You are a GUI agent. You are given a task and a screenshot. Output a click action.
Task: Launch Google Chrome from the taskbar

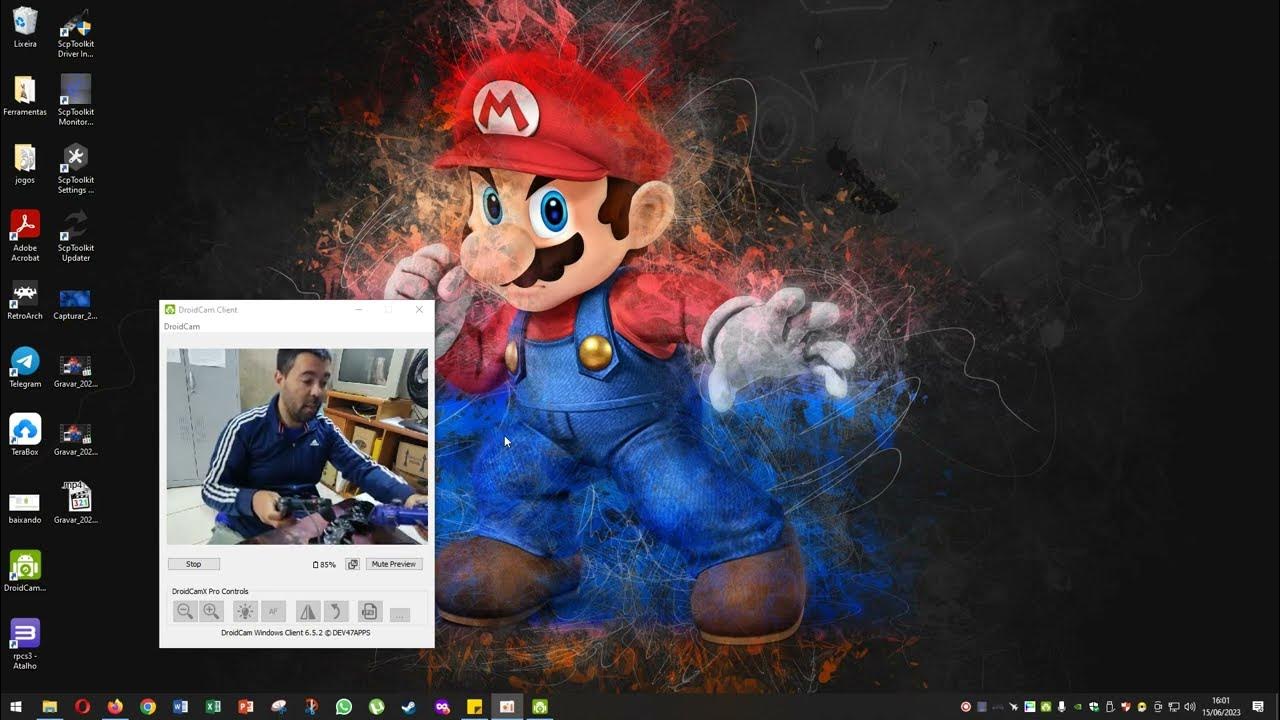(148, 707)
